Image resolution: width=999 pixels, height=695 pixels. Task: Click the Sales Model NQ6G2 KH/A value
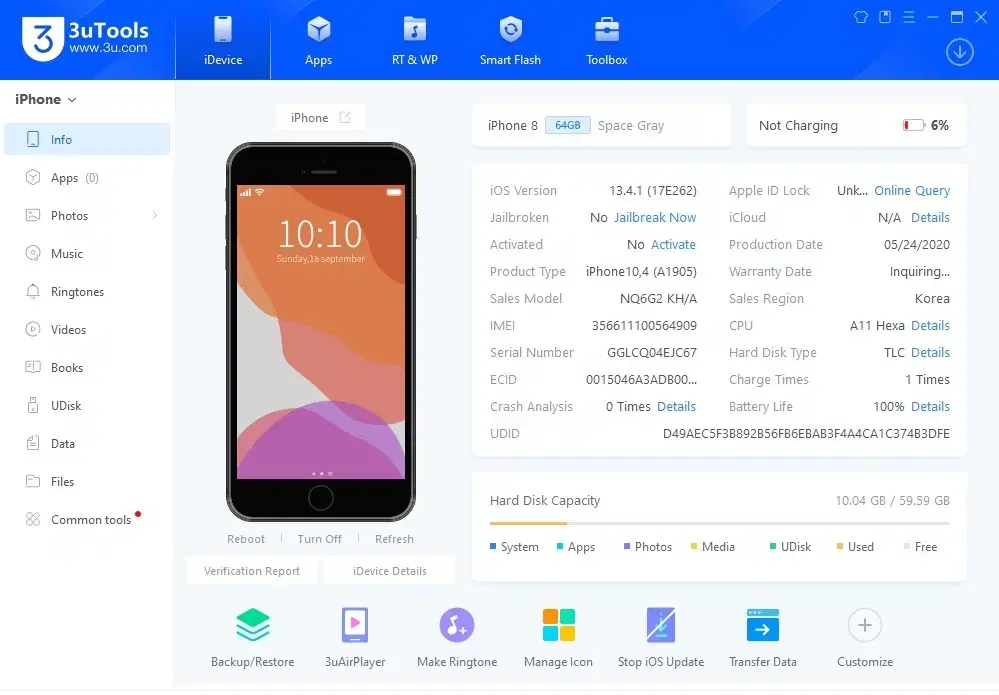click(x=658, y=299)
